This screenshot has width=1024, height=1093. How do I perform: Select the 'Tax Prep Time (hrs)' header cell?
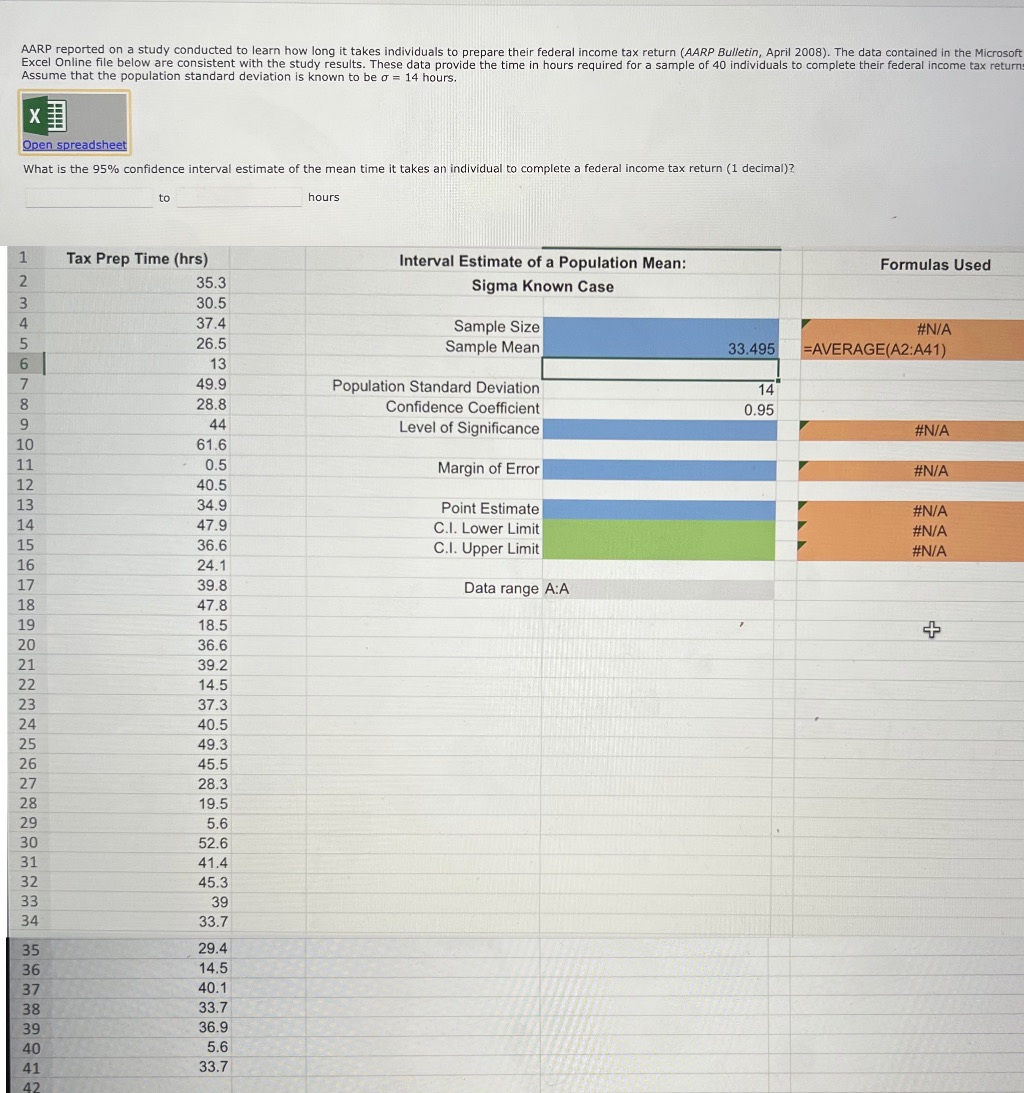pos(137,259)
